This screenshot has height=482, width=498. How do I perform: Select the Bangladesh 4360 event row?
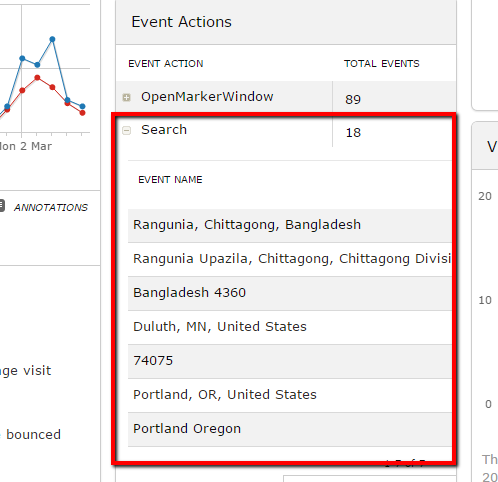point(290,293)
